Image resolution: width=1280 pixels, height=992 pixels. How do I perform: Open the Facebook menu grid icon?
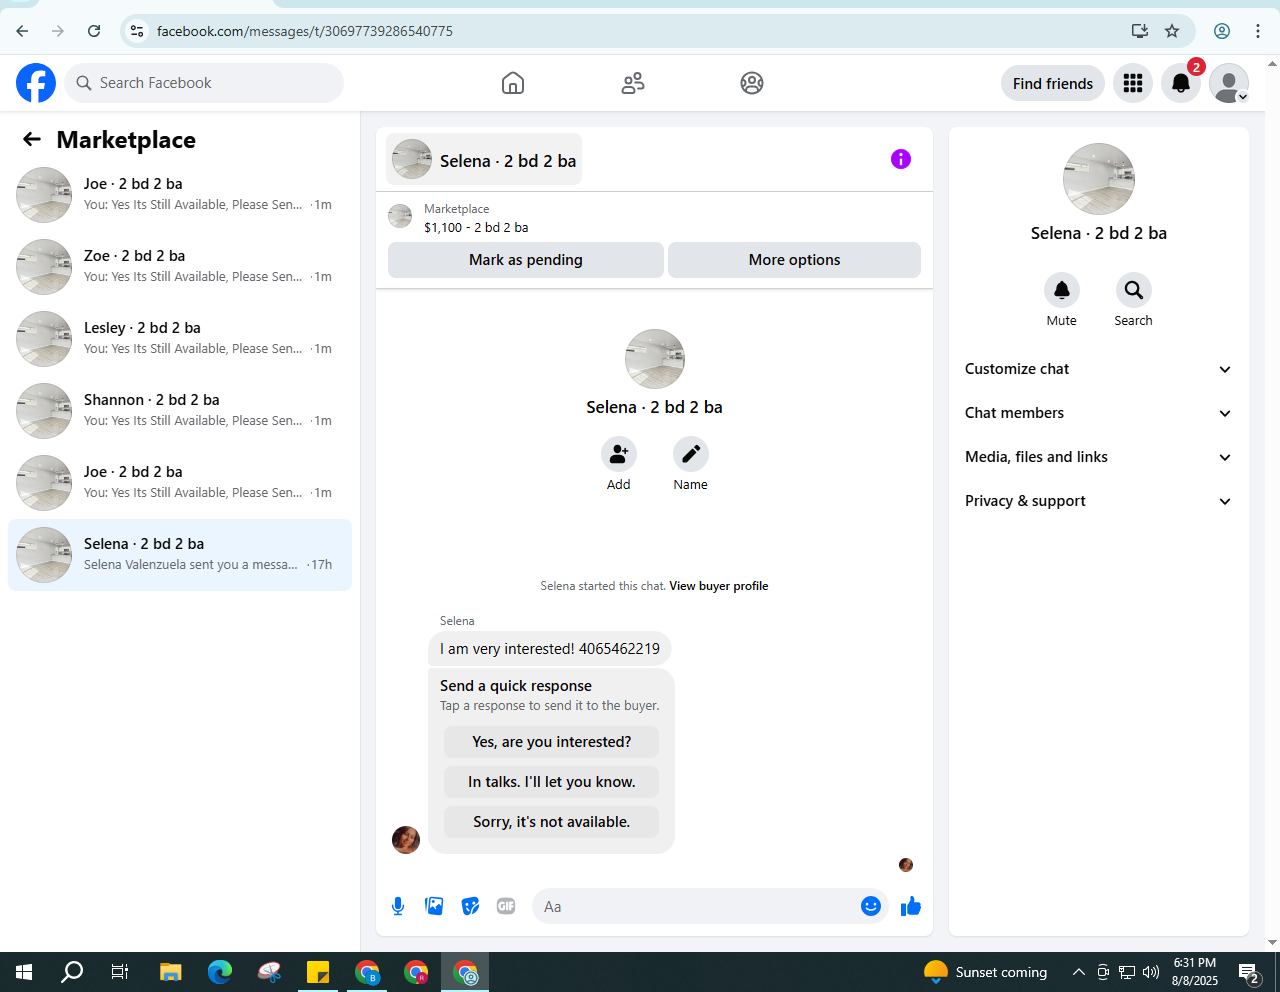1133,83
